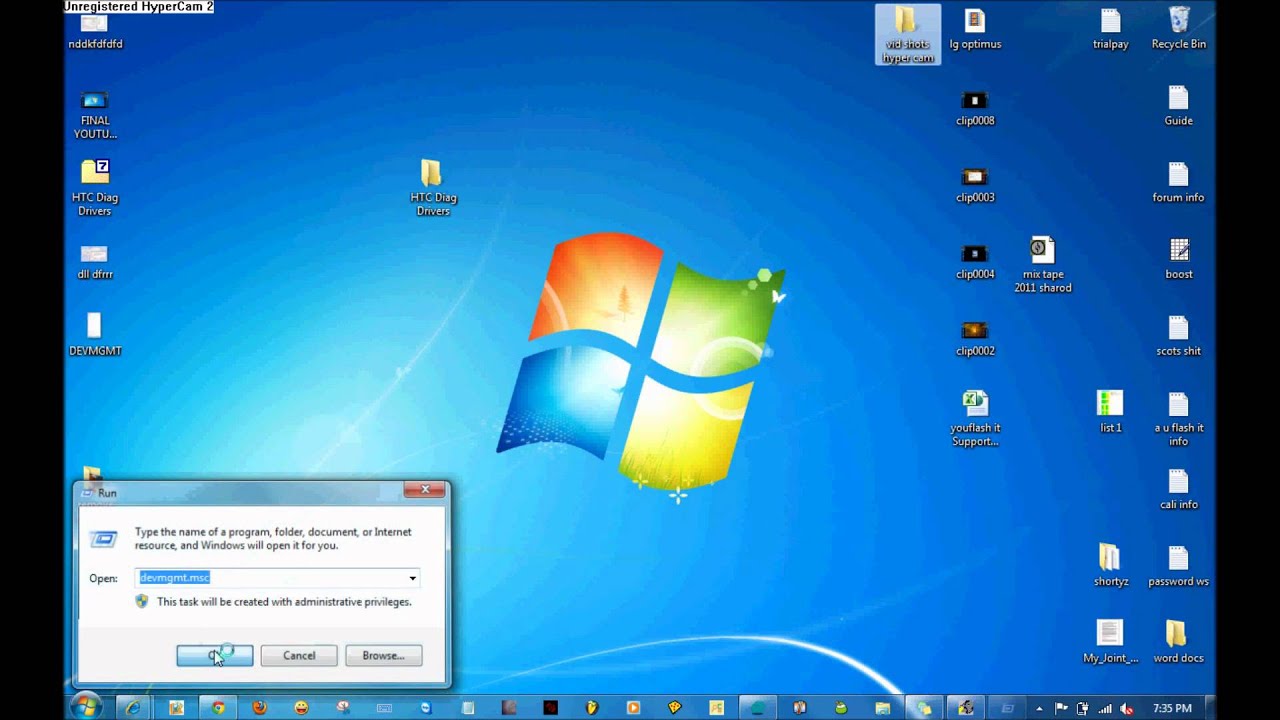Select the 'My_Joint_' document icon
The height and width of the screenshot is (720, 1280).
tap(1110, 642)
